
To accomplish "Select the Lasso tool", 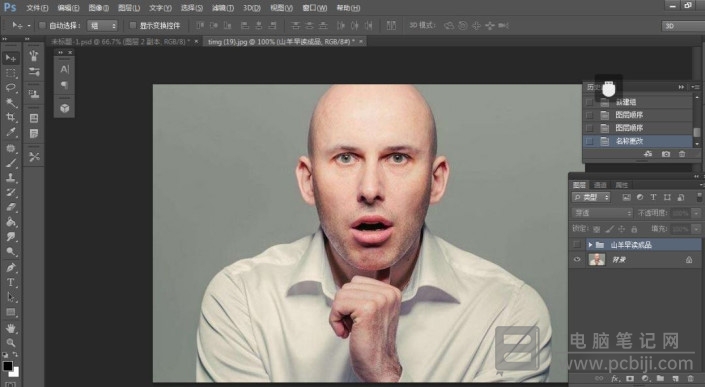I will point(10,88).
